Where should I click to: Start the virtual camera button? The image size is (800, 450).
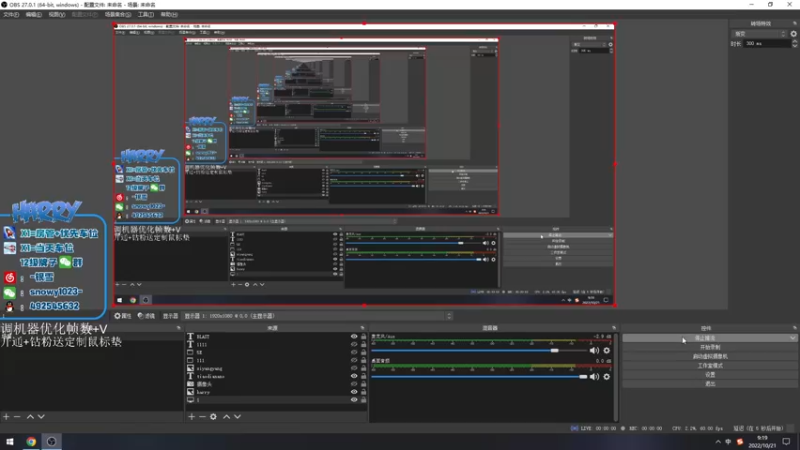(710, 356)
